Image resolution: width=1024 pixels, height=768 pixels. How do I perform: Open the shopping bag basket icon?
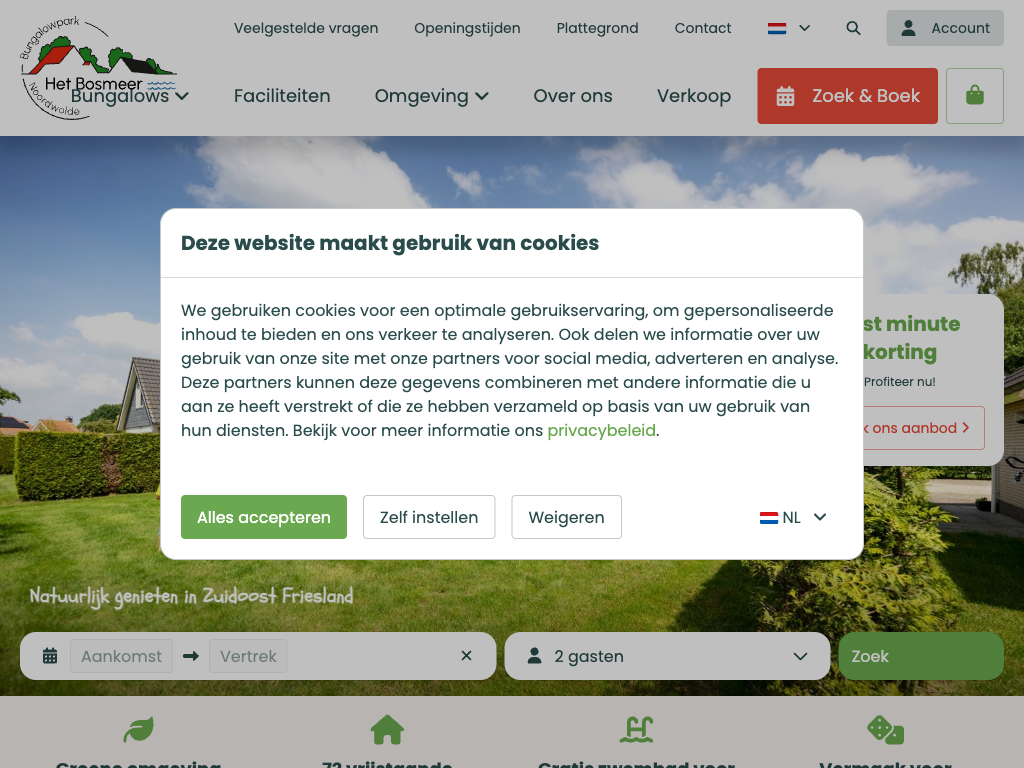click(x=974, y=96)
